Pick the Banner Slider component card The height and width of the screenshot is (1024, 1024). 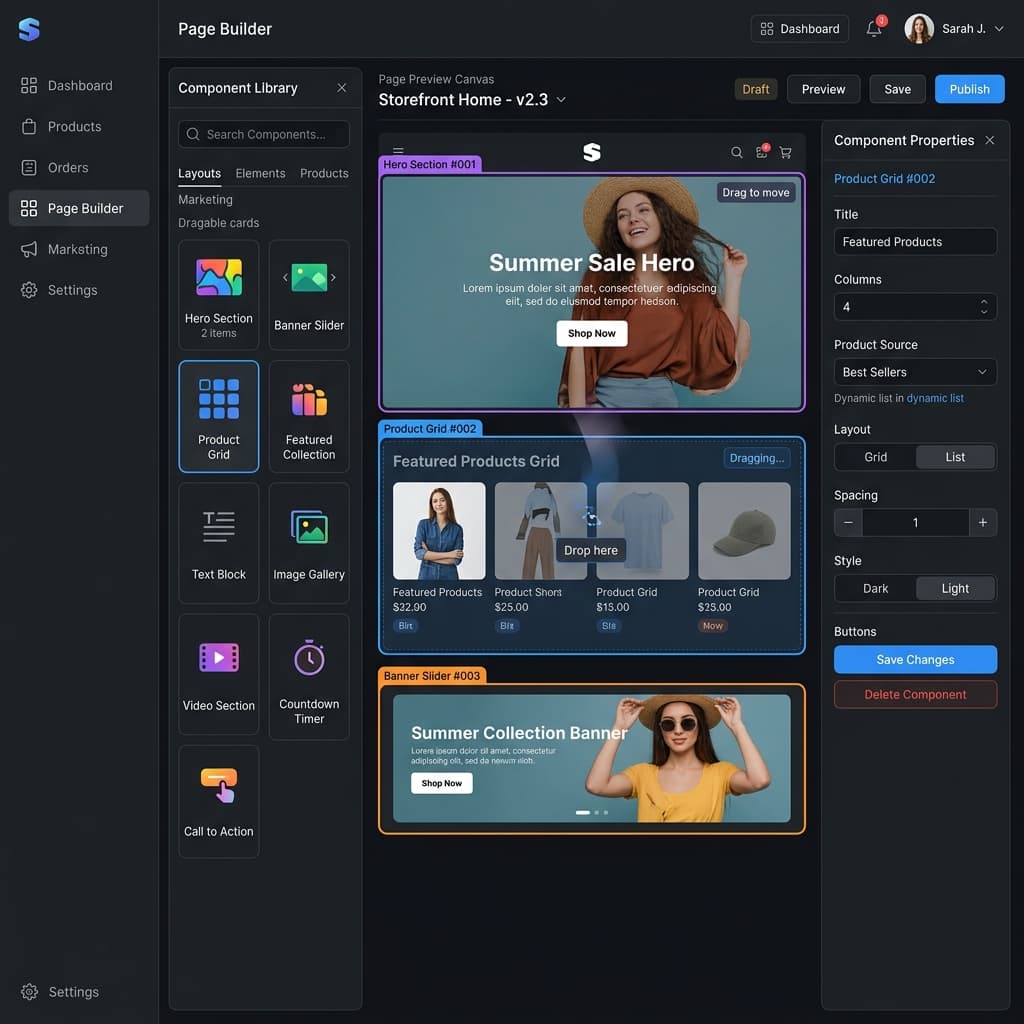point(309,295)
